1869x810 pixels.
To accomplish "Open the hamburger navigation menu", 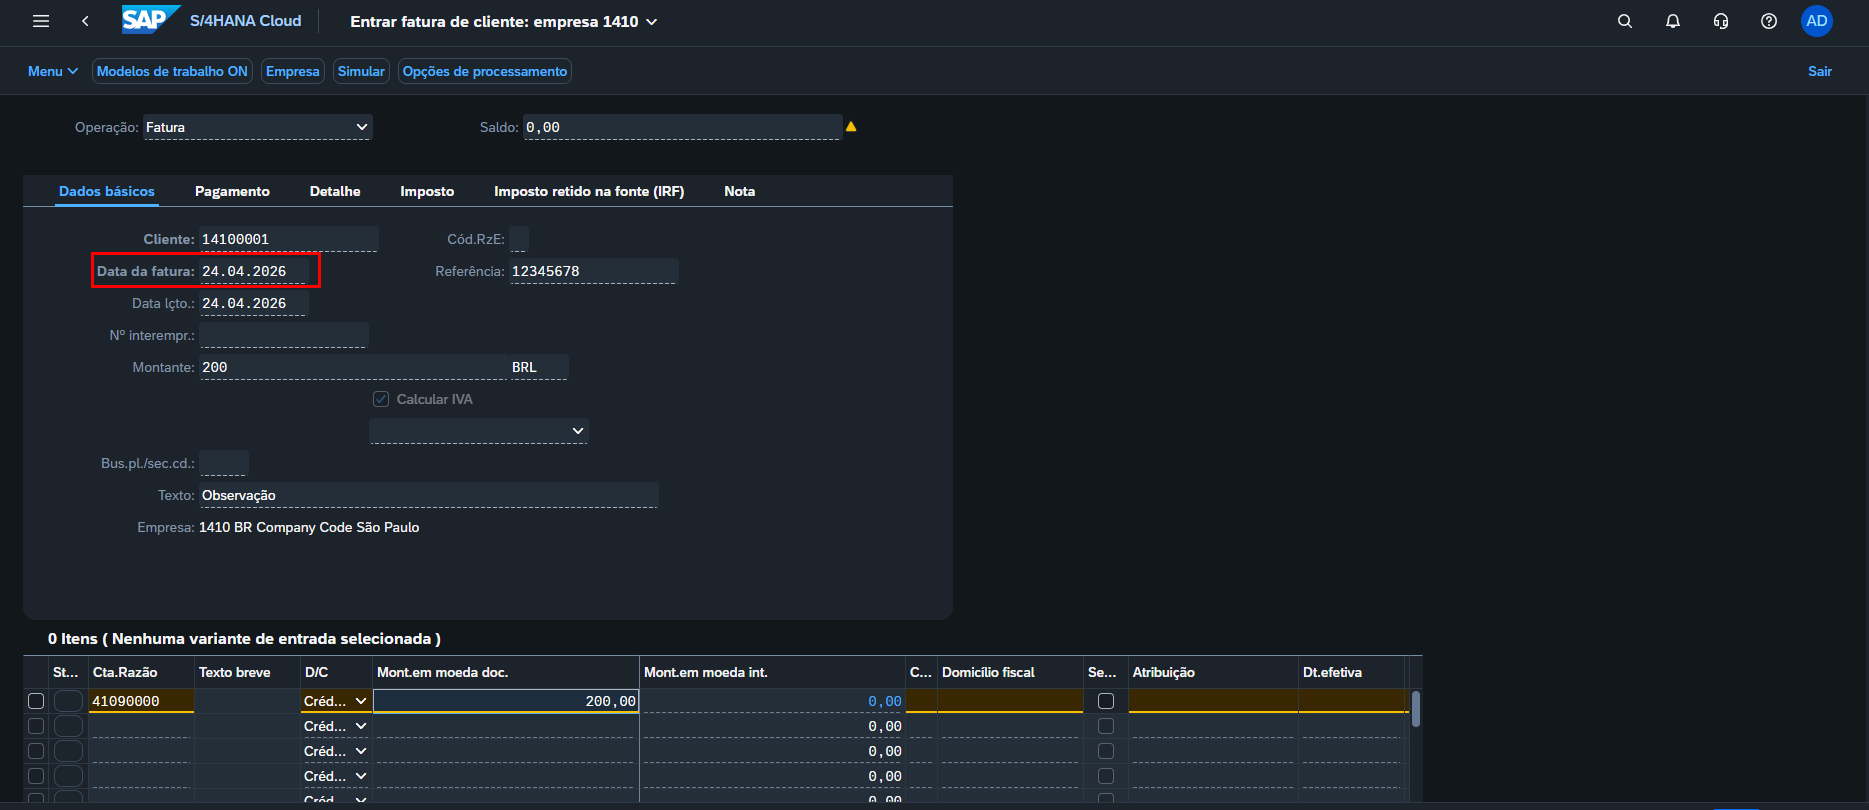I will 41,21.
